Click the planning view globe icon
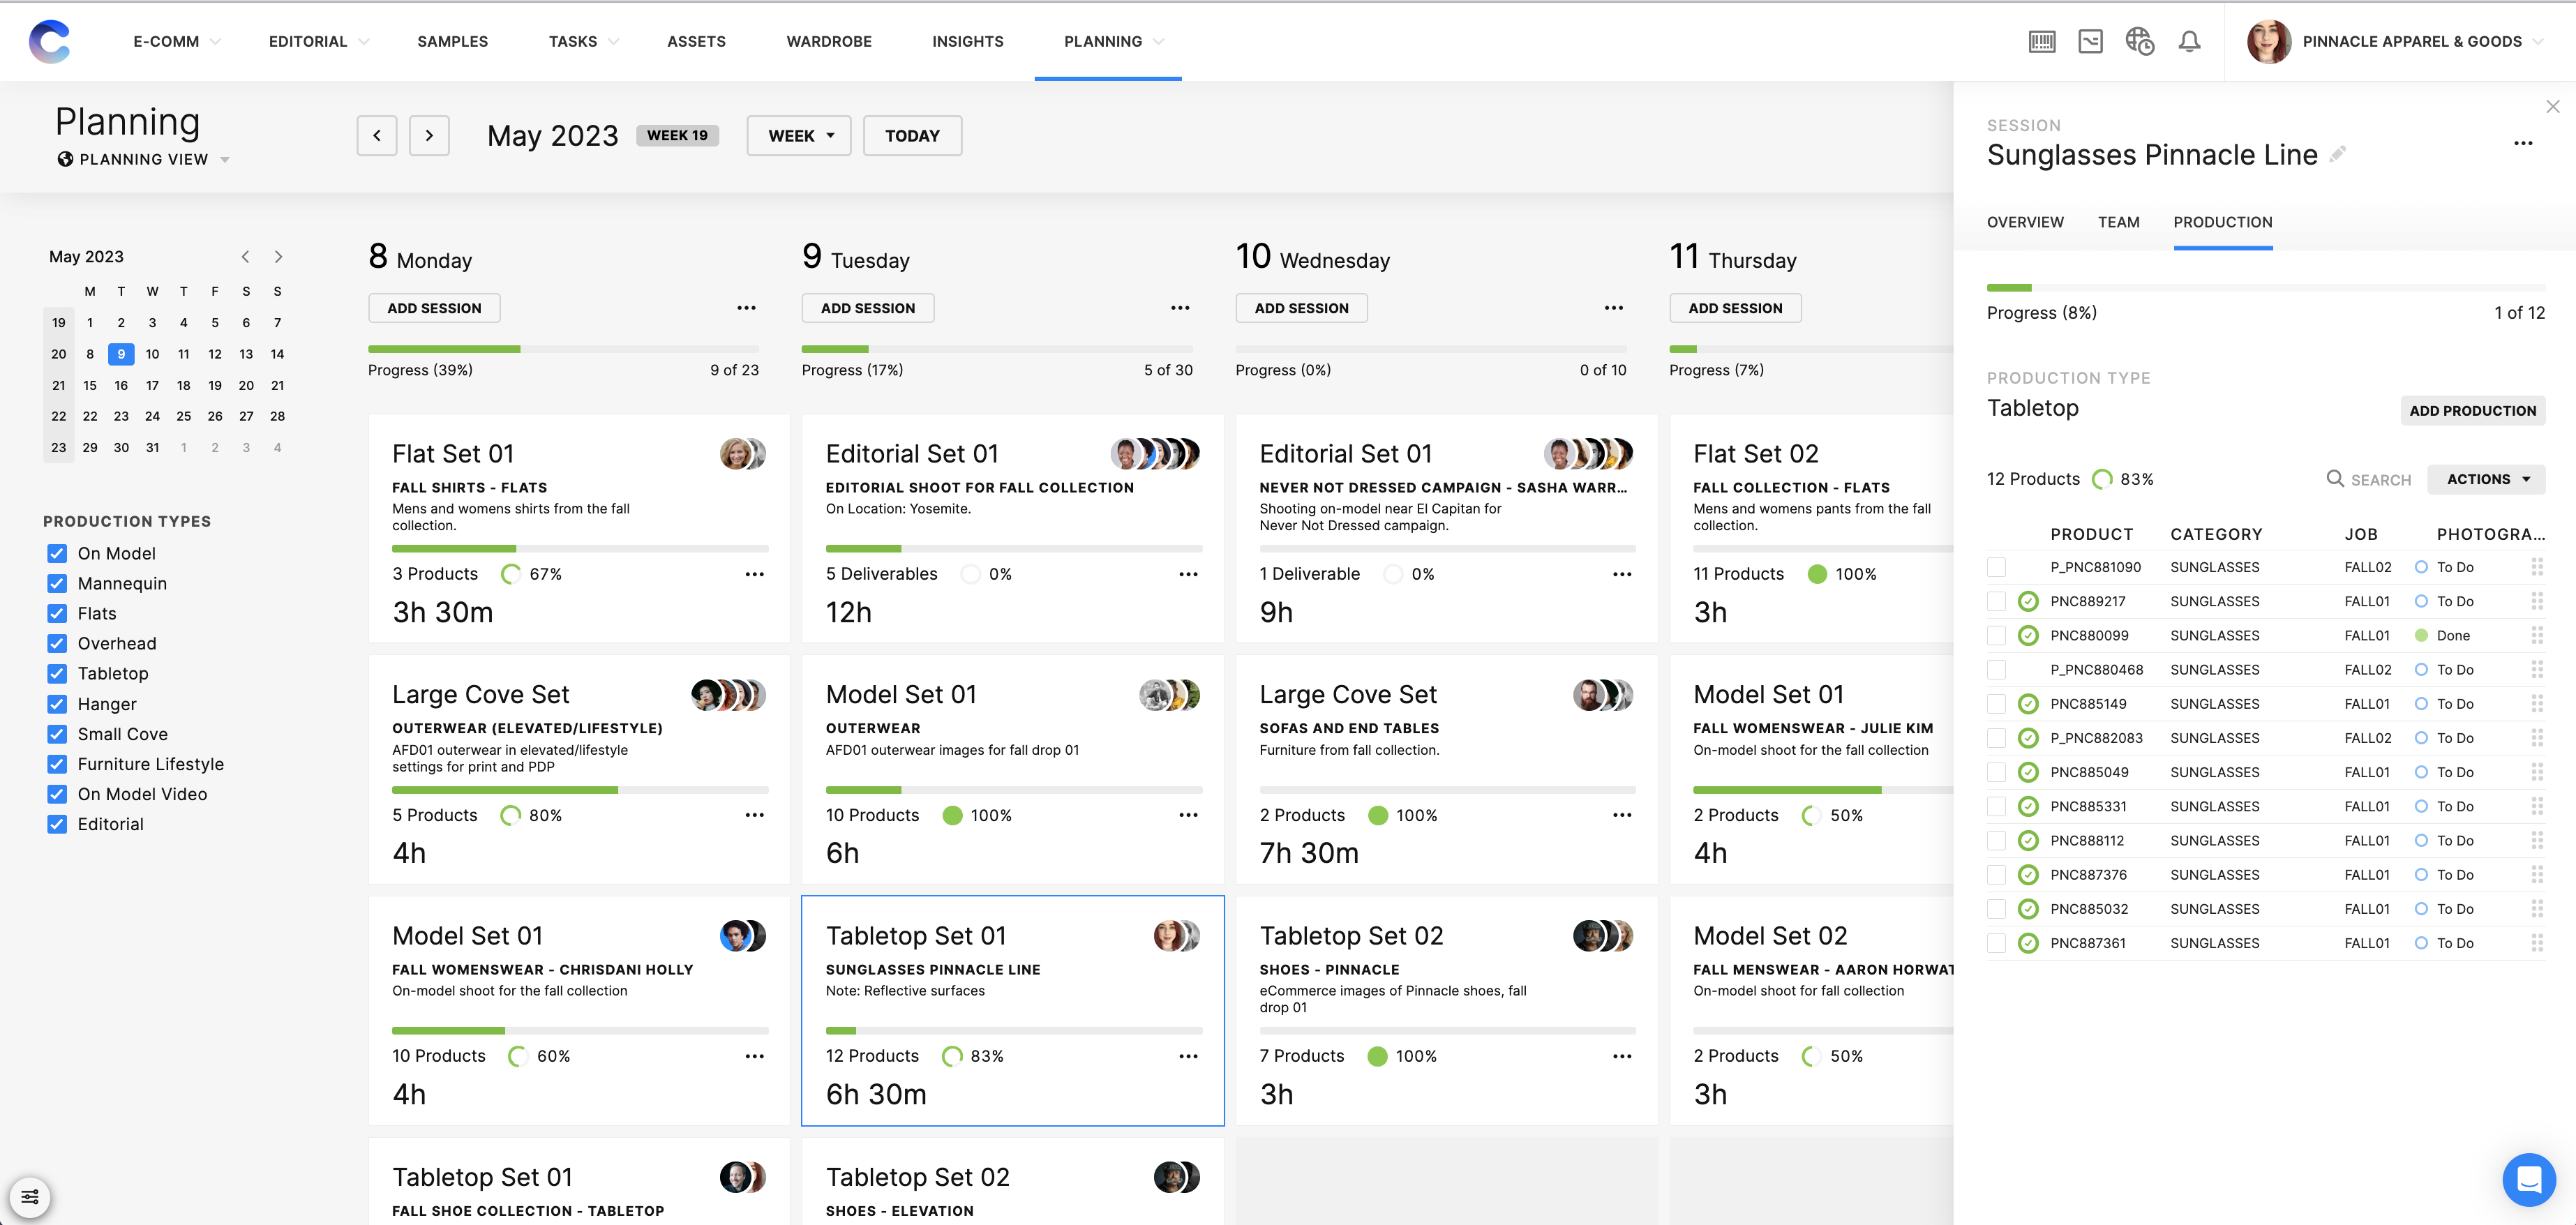The width and height of the screenshot is (2576, 1225). point(65,159)
